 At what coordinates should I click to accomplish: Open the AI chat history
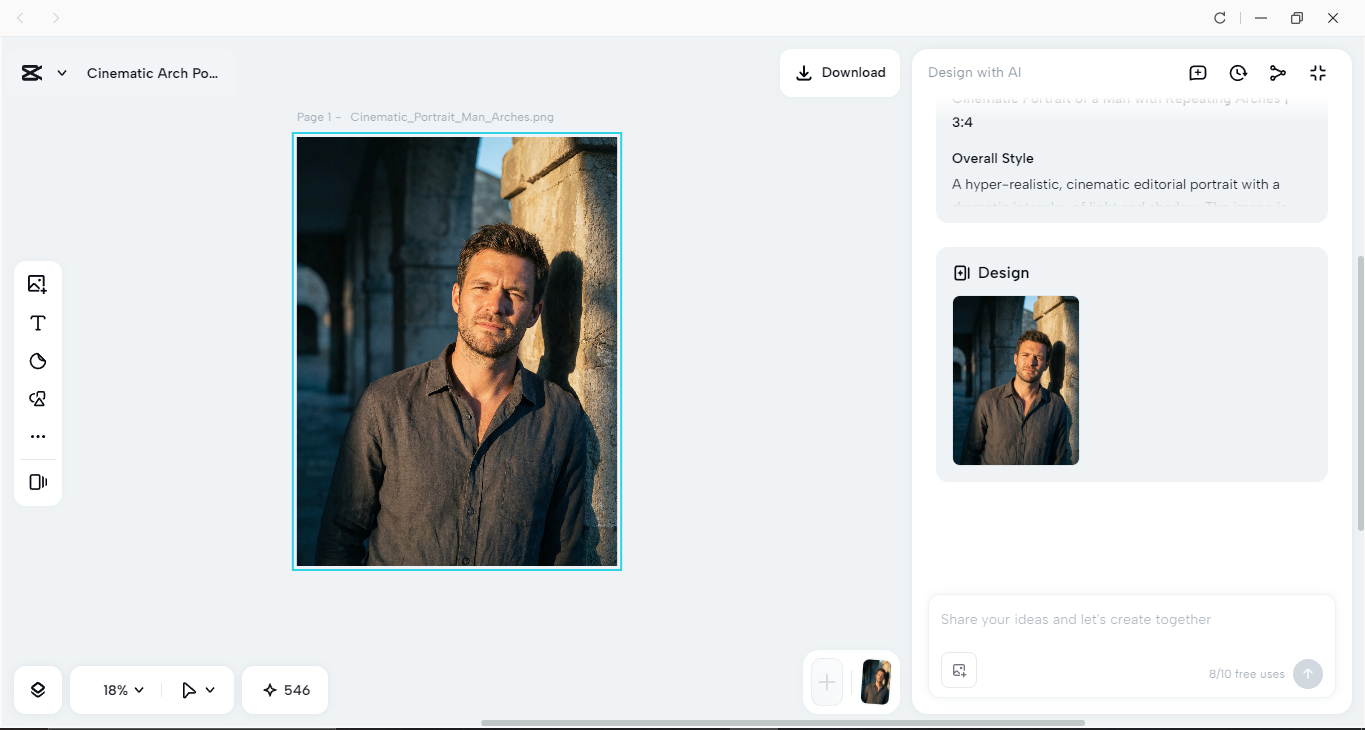pos(1238,73)
